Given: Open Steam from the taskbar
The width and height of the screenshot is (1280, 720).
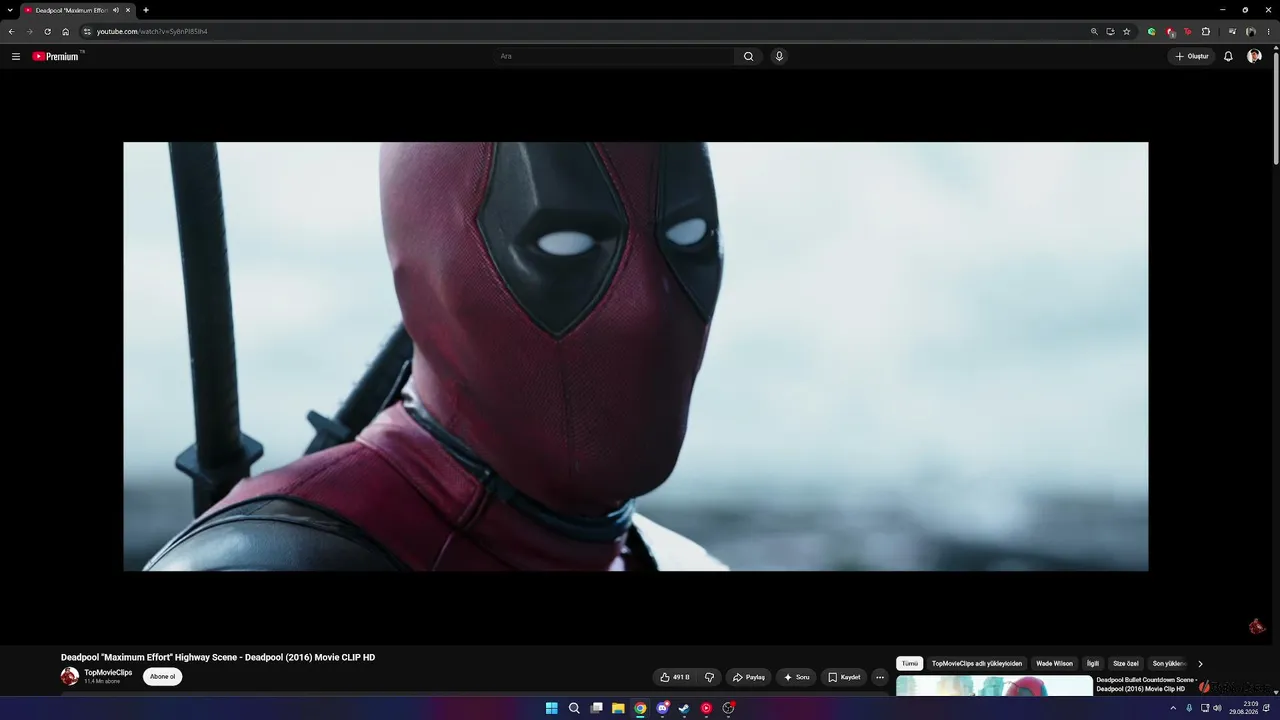Looking at the screenshot, I should [684, 708].
